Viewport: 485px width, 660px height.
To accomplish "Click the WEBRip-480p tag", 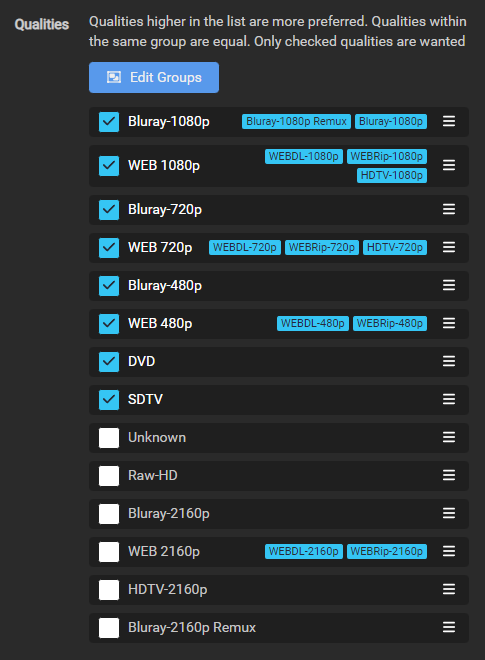I will click(390, 323).
